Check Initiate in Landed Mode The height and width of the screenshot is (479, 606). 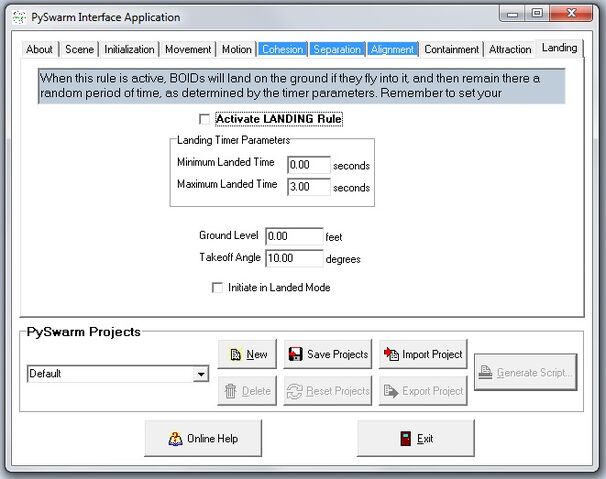click(218, 288)
